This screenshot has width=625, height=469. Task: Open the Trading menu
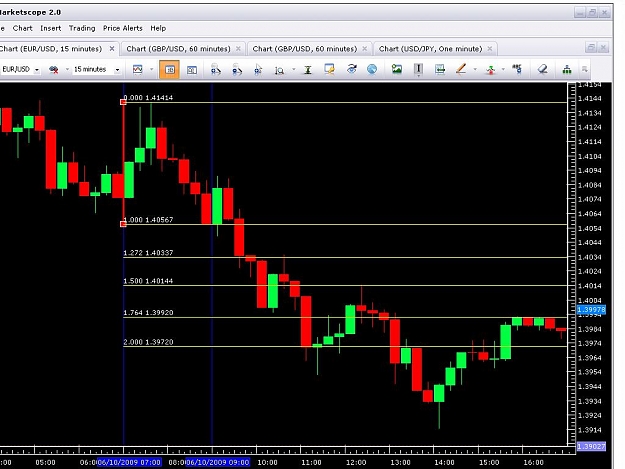(x=82, y=28)
